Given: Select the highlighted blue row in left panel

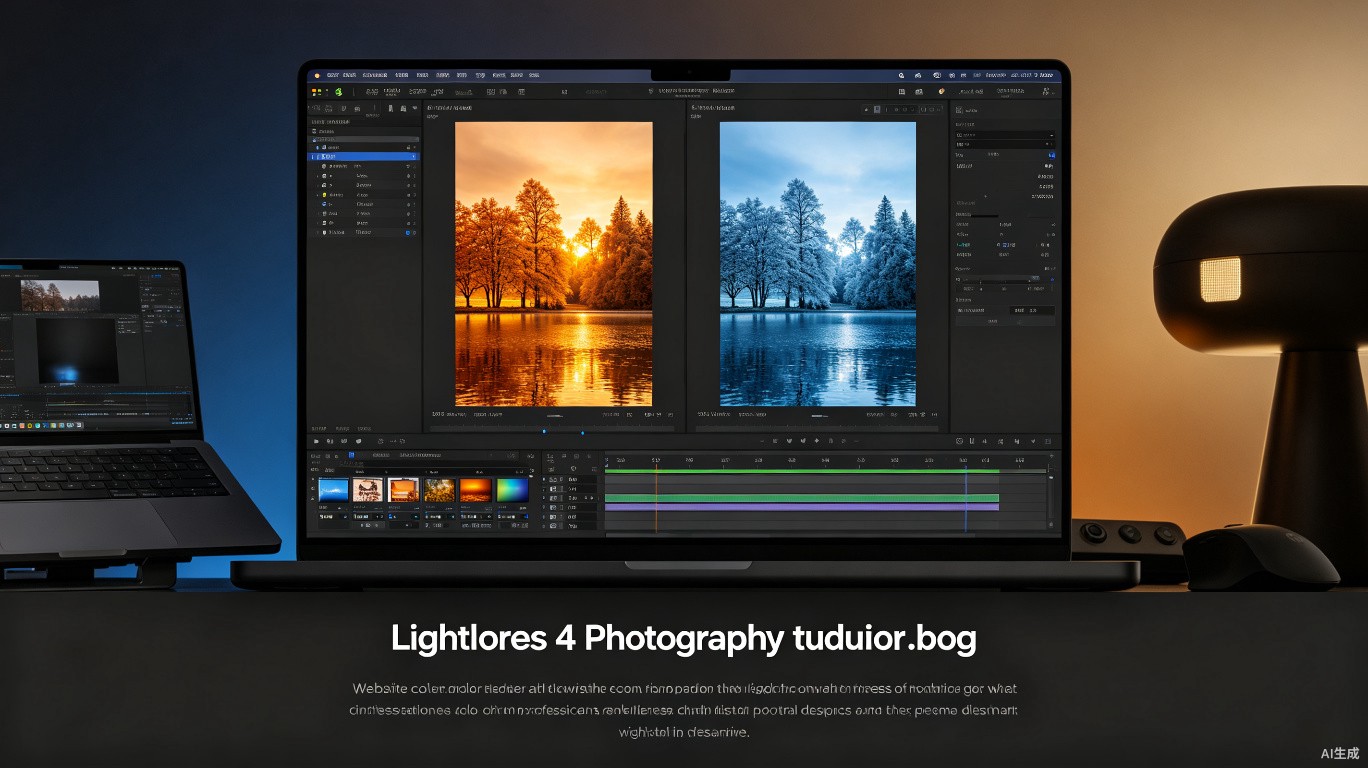Looking at the screenshot, I should coord(364,157).
